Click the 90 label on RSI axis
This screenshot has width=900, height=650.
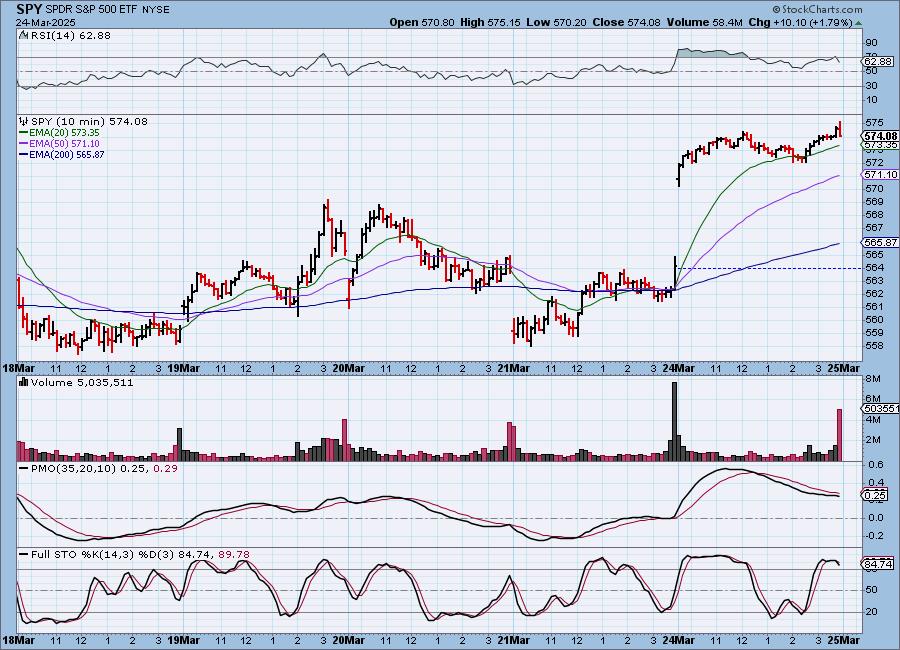871,42
